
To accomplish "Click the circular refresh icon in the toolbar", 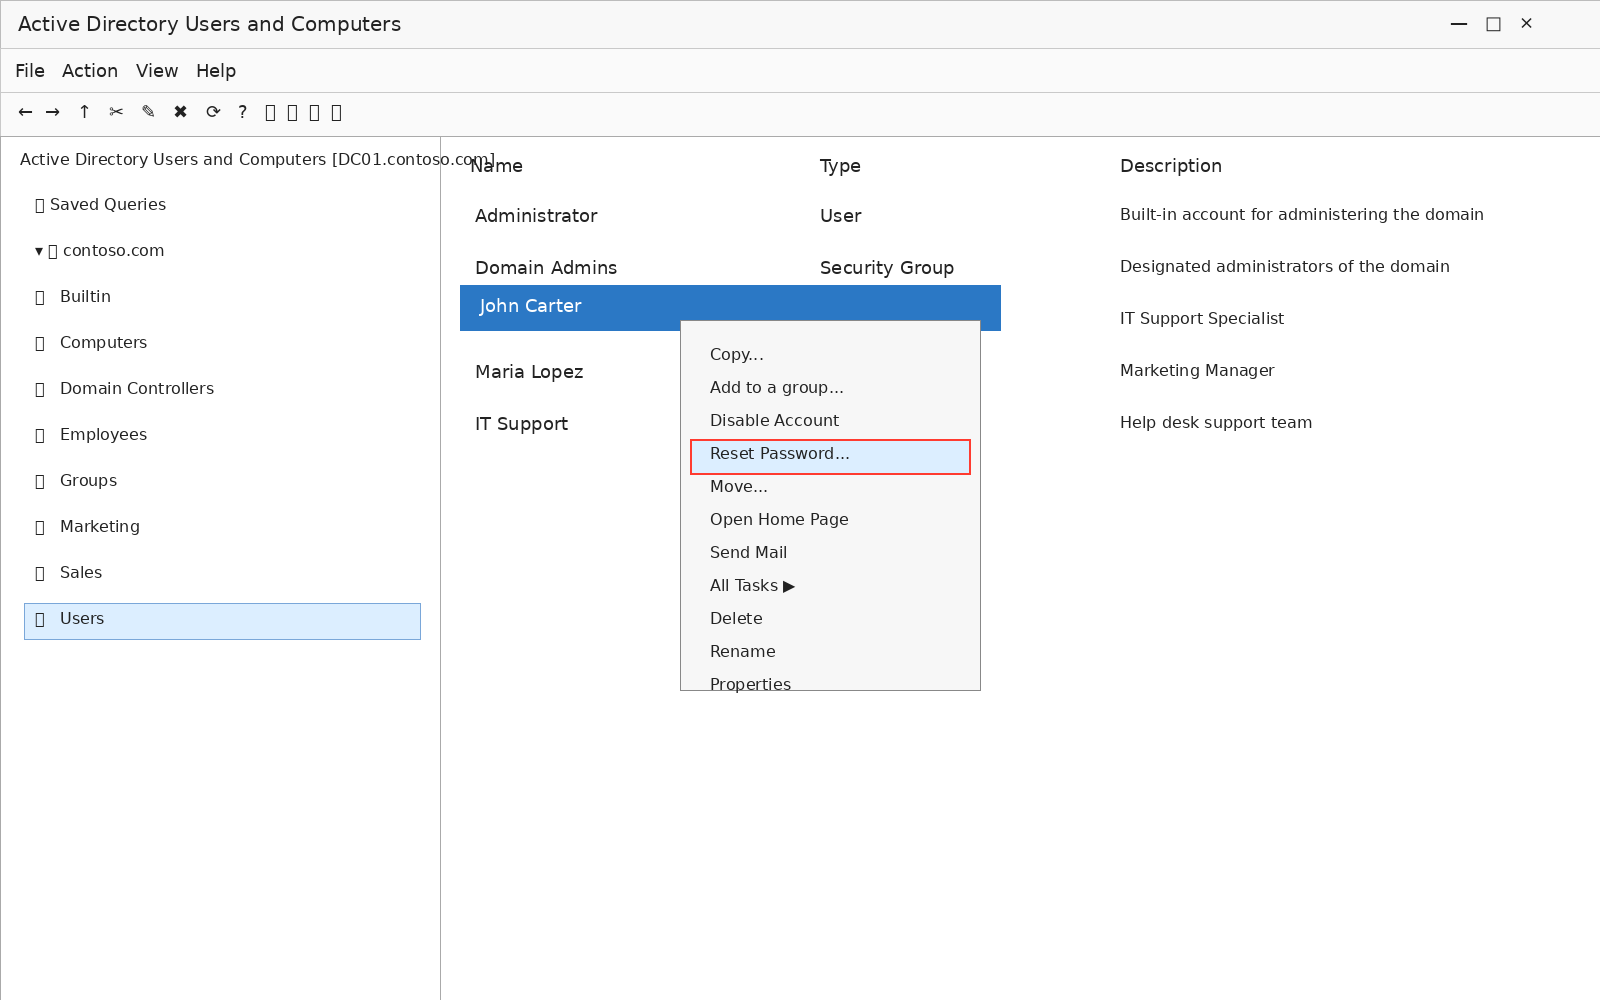I will coord(213,112).
